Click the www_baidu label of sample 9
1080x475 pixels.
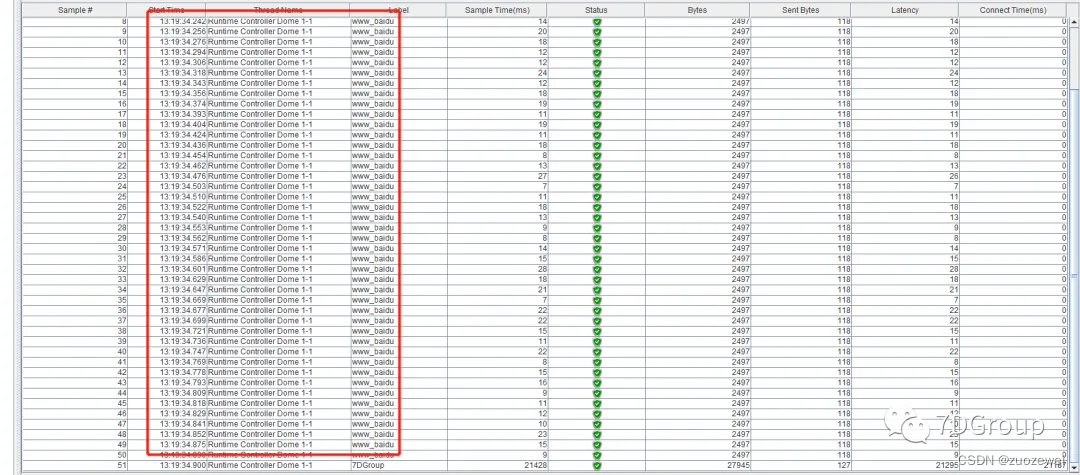click(x=372, y=32)
